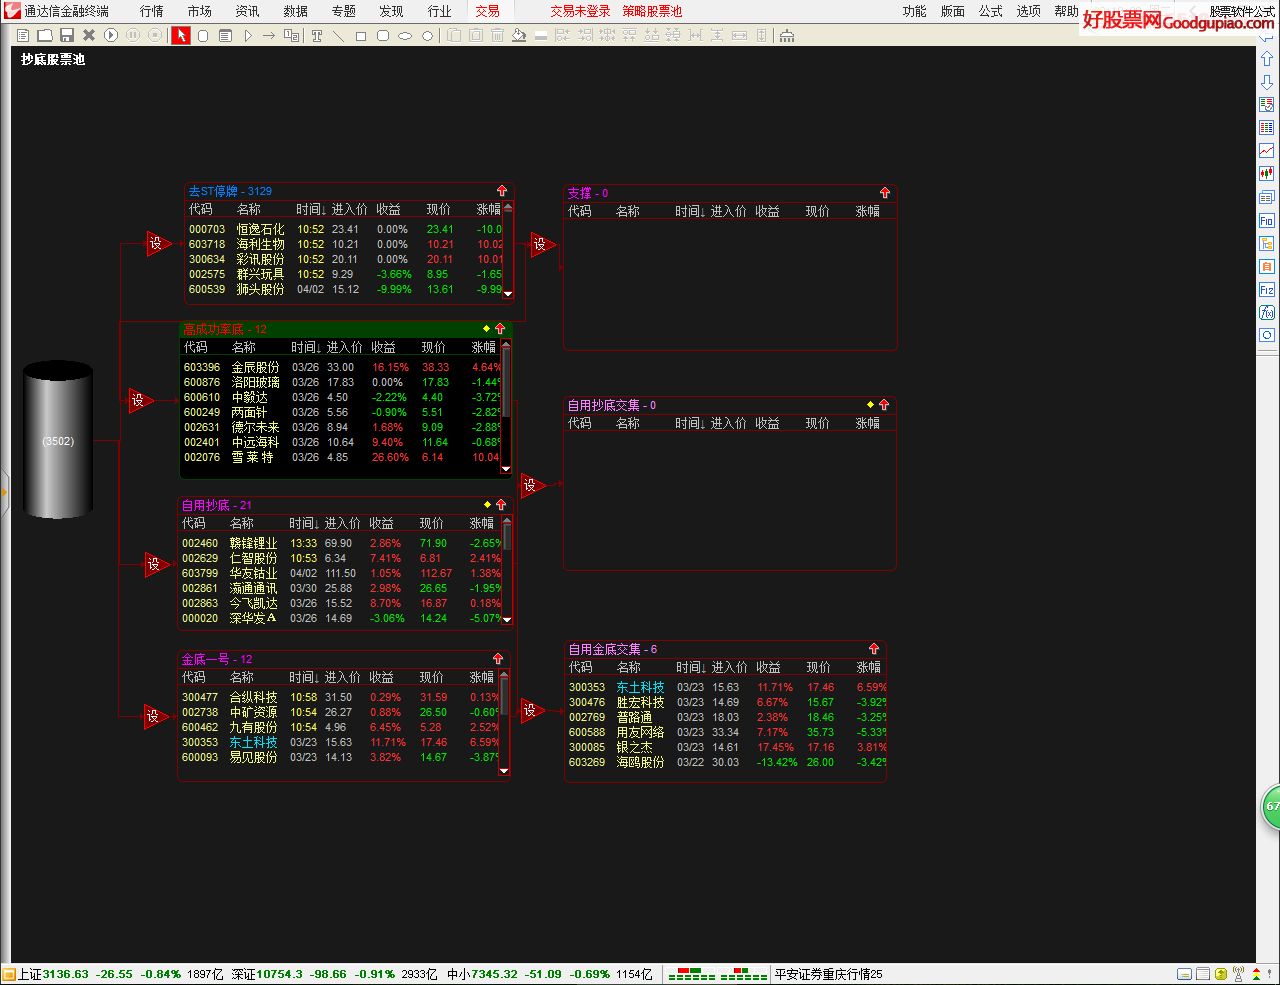Open the 资讯 menu
1280x985 pixels.
(247, 11)
